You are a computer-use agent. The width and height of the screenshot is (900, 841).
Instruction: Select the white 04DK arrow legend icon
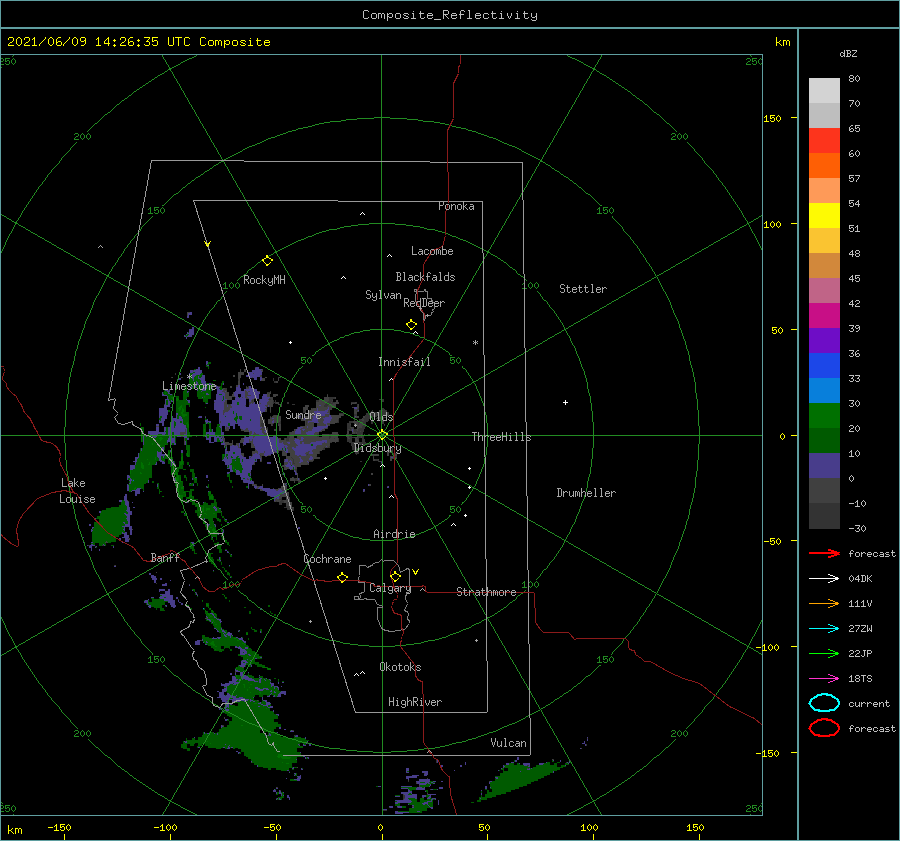824,578
